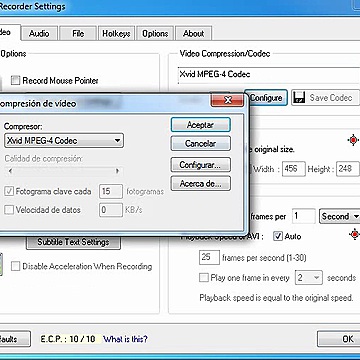Click the E.C.P. : 10 / 10 text
Image resolution: width=360 pixels, height=360 pixels.
coord(68,339)
